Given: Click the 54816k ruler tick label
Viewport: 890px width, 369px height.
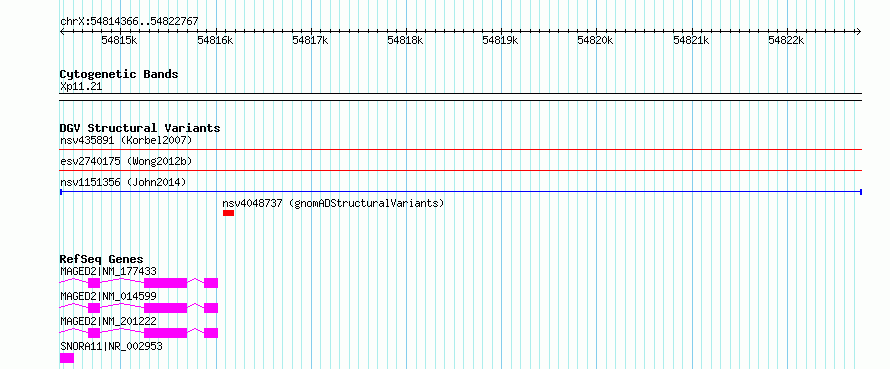Looking at the screenshot, I should [216, 40].
